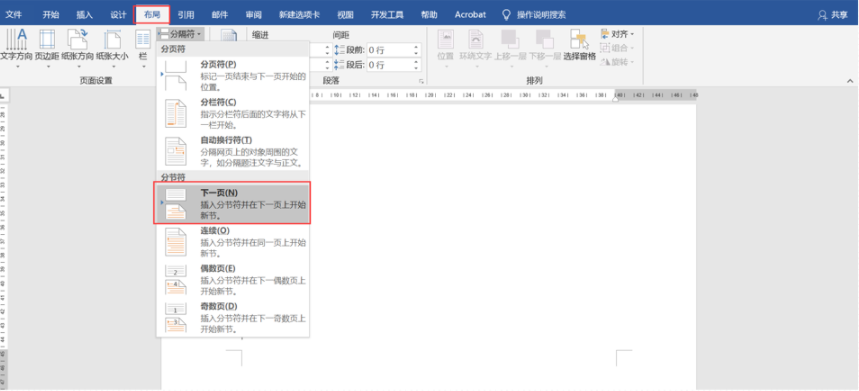Increase the 段后 spacing with up arrow

tap(416, 61)
